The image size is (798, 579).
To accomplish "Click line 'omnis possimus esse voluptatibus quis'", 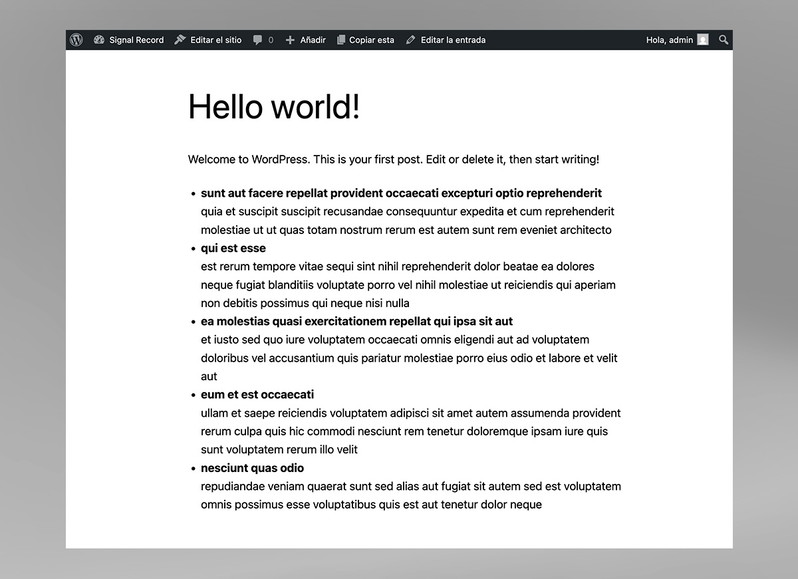I will pyautogui.click(x=371, y=504).
